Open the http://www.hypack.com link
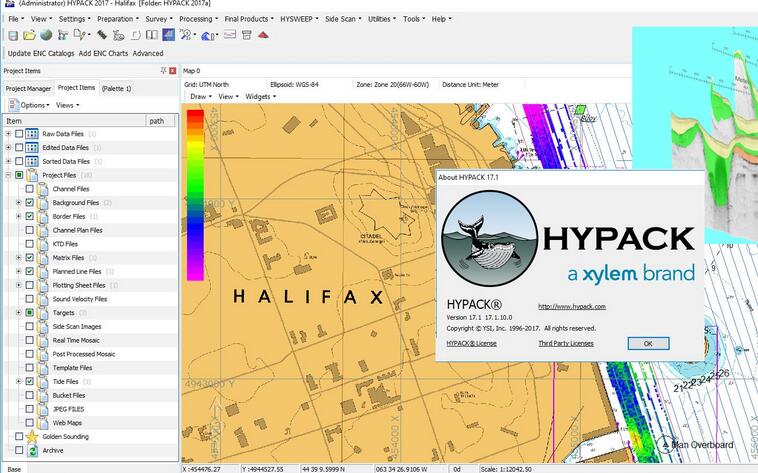The height and width of the screenshot is (473, 758). (x=572, y=307)
